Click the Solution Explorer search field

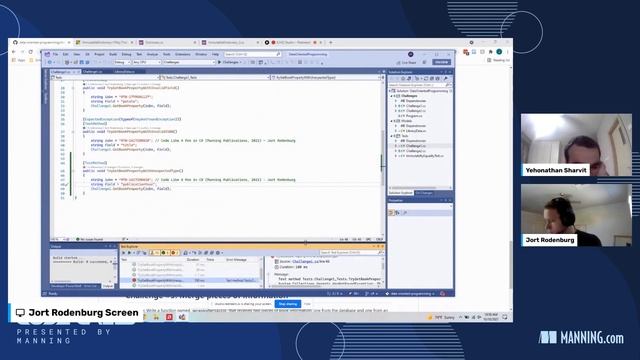[420, 85]
